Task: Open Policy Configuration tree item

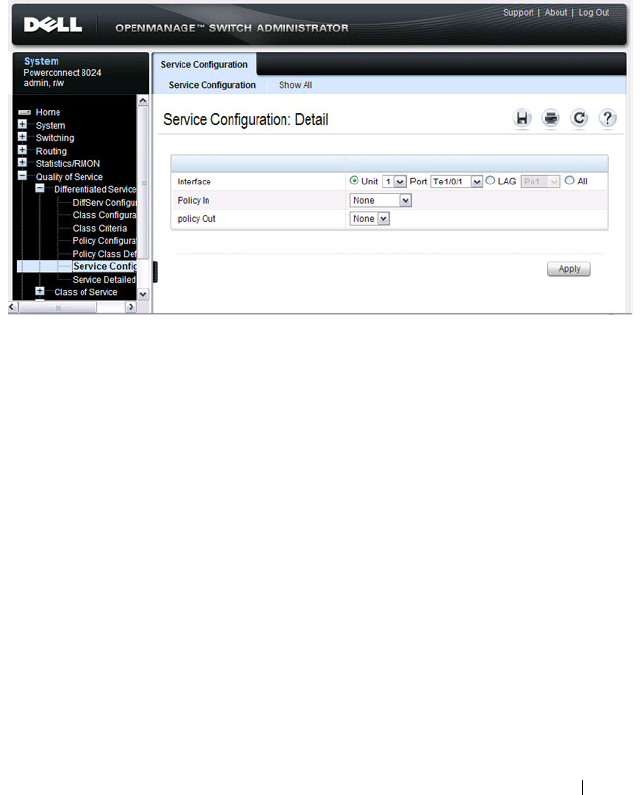Action: pos(104,241)
